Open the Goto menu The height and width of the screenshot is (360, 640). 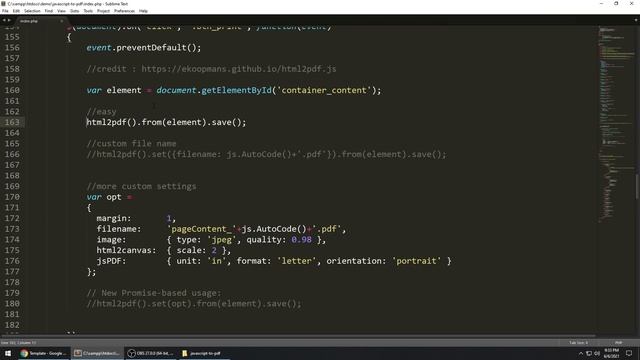[75, 11]
